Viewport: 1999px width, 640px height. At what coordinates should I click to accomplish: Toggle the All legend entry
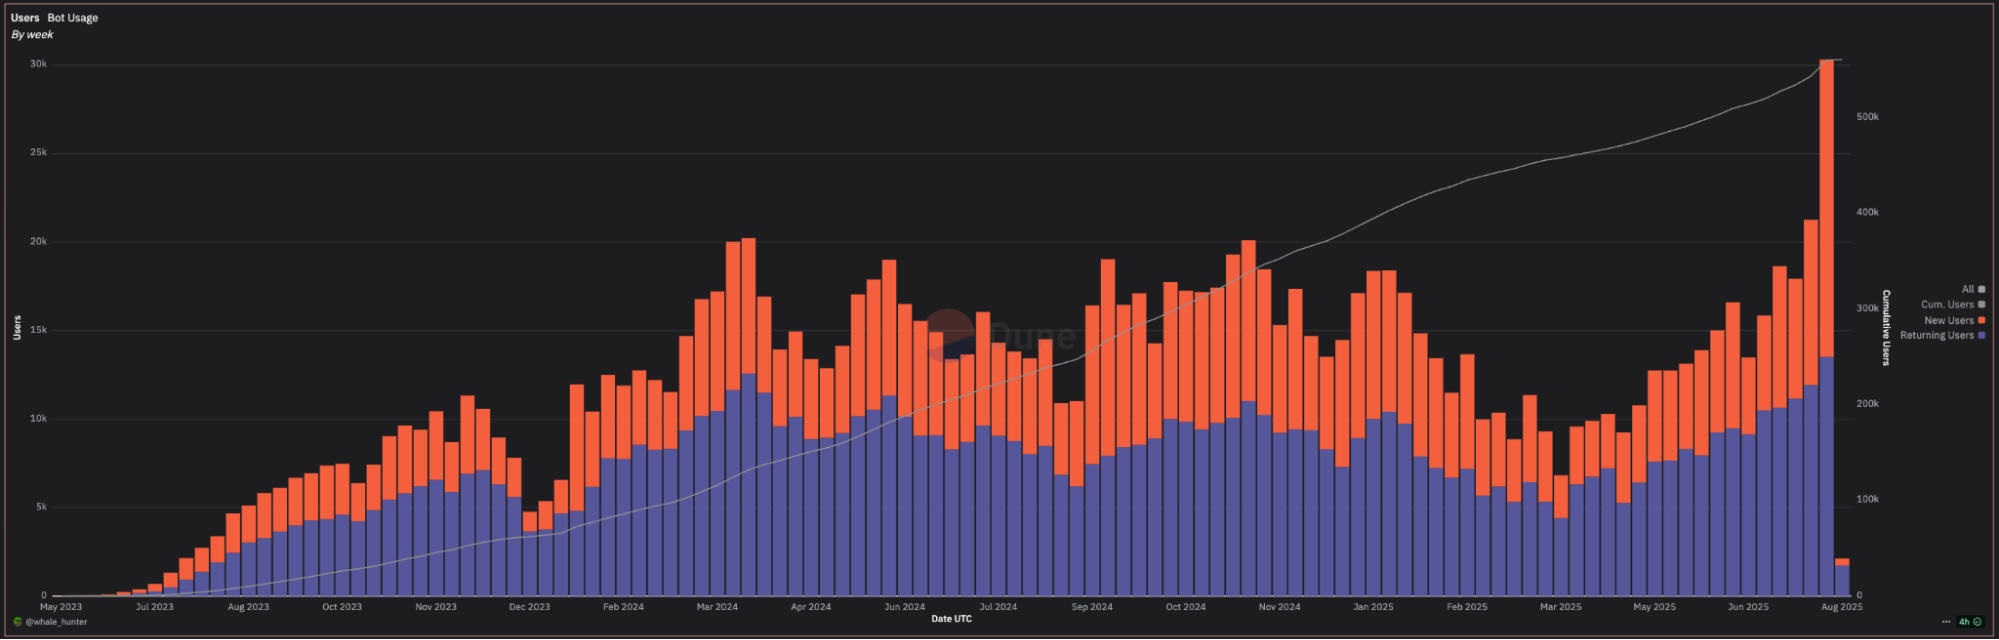[1973, 289]
